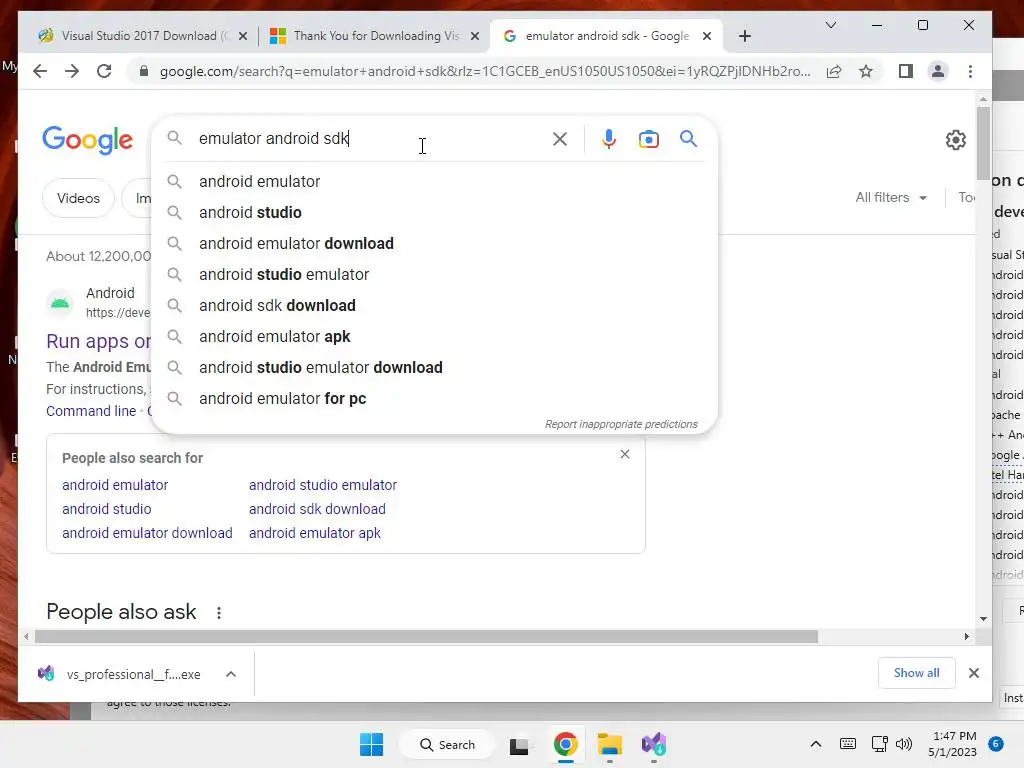Bookmark this page with the star icon
1024x768 pixels.
[x=866, y=71]
